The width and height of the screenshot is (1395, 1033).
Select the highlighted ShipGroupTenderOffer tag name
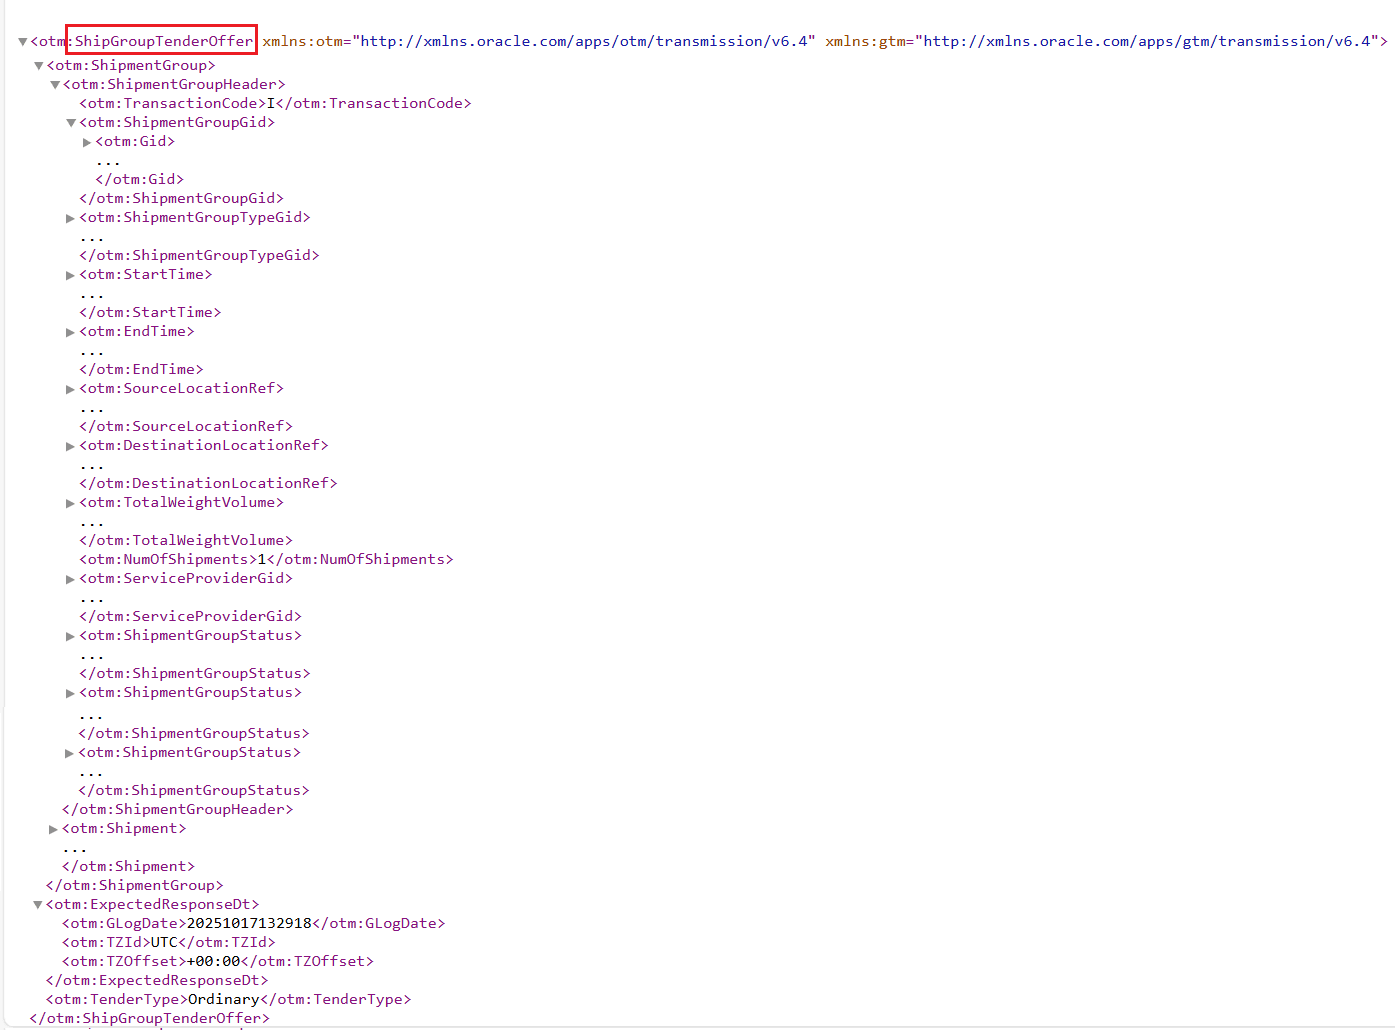[161, 40]
